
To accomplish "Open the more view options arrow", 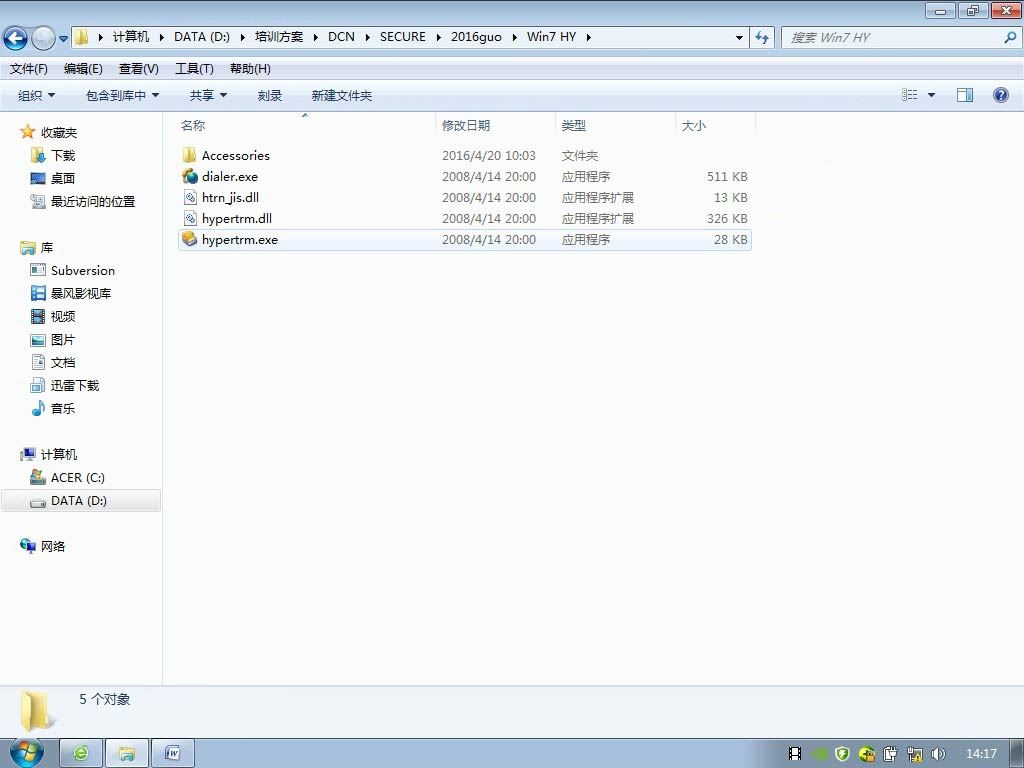I will coord(931,95).
